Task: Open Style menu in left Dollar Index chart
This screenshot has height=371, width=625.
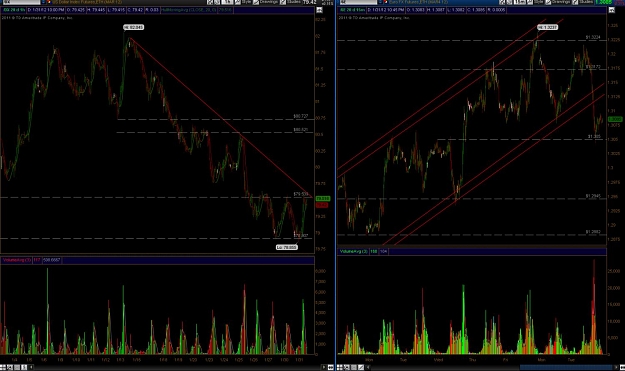Action: (246, 2)
